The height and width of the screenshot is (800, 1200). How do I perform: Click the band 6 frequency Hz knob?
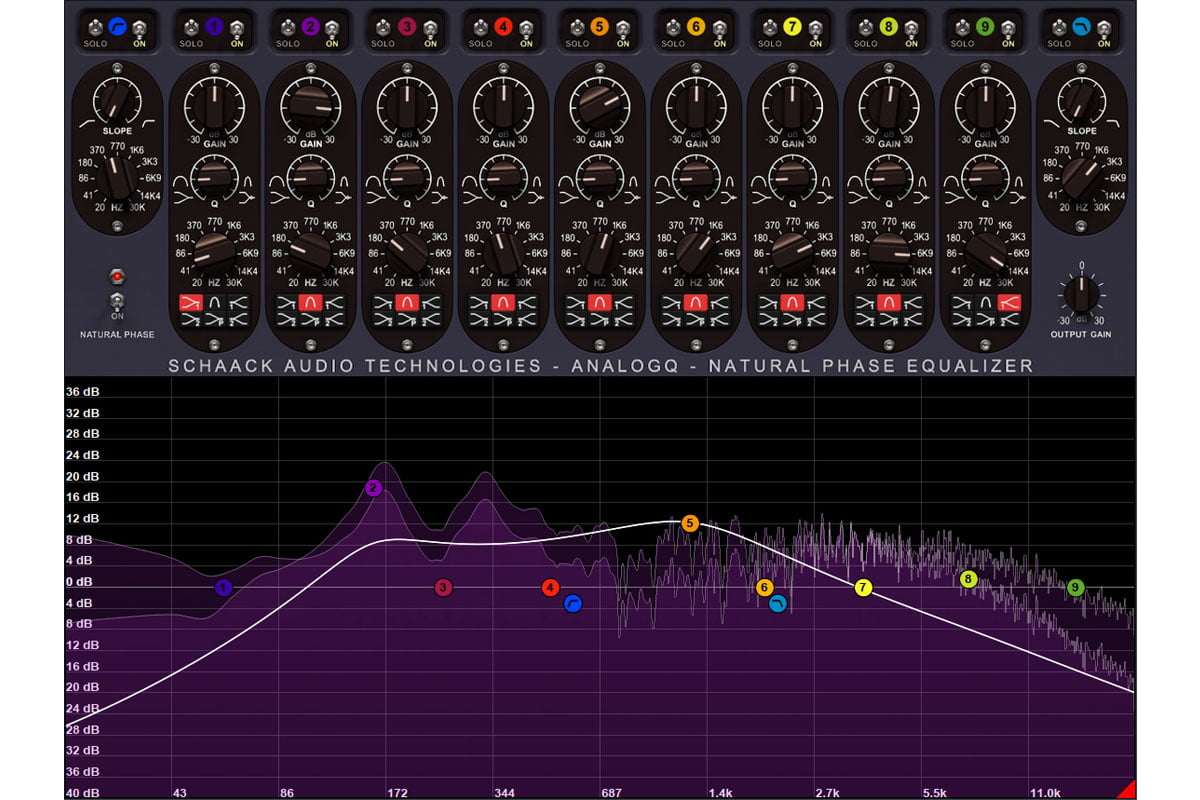(696, 252)
